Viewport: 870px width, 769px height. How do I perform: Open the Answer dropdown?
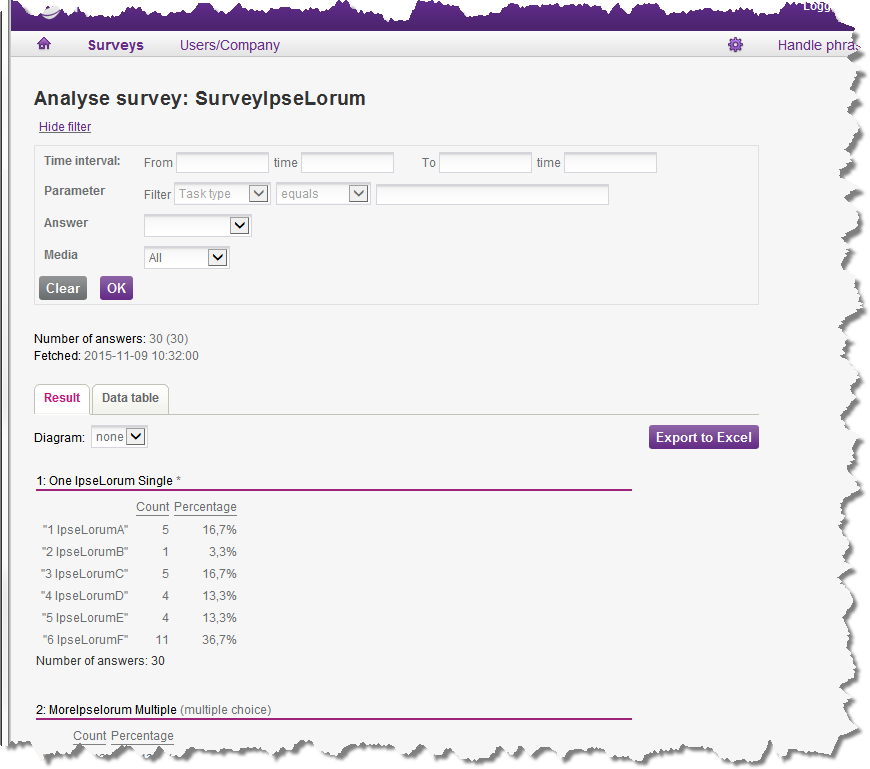(197, 226)
